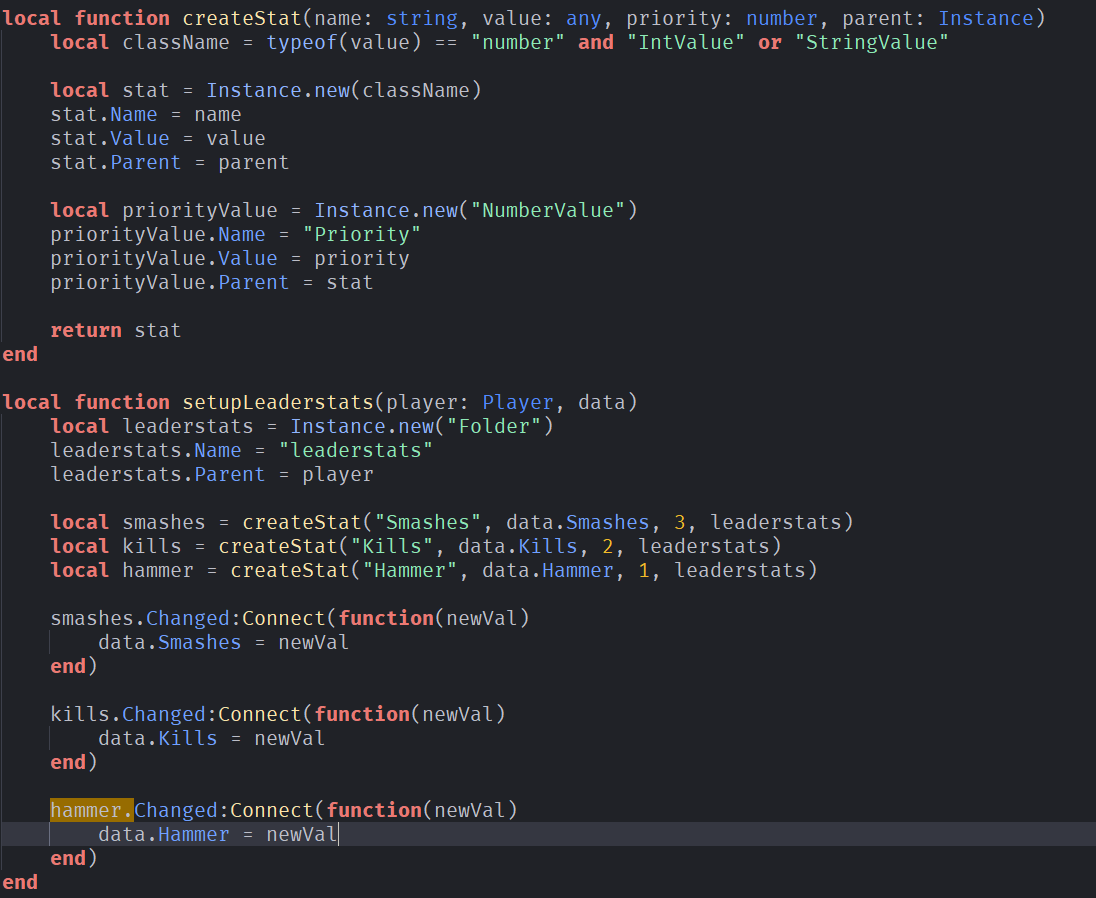Click the return keyword
Screen dimensions: 1096x898
(86, 330)
